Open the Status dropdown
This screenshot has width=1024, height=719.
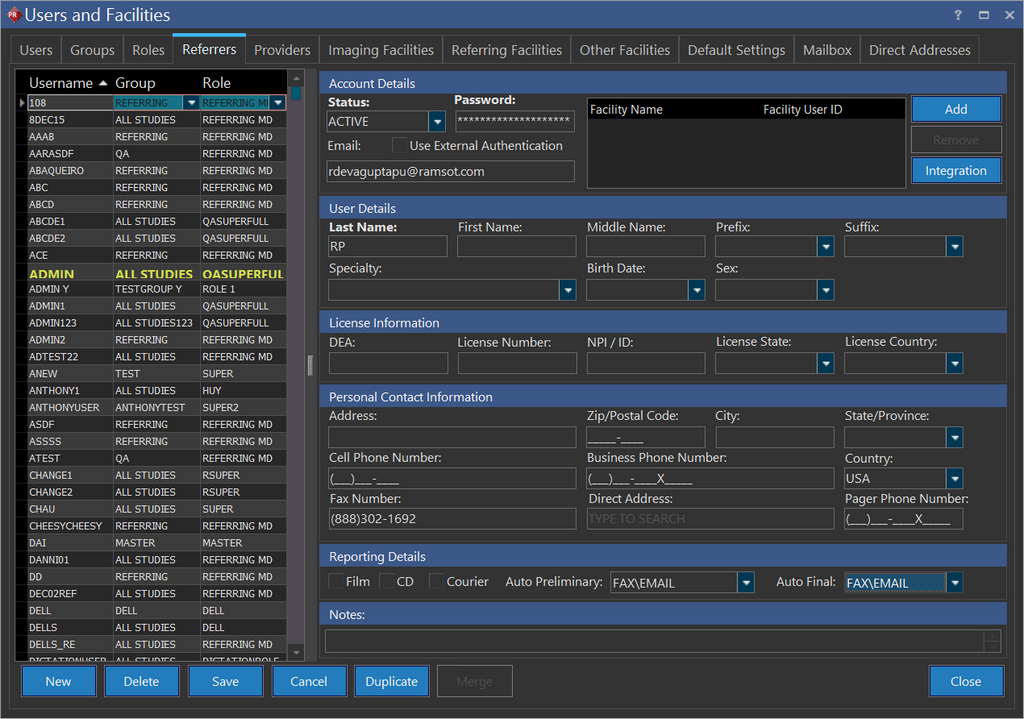pos(437,122)
